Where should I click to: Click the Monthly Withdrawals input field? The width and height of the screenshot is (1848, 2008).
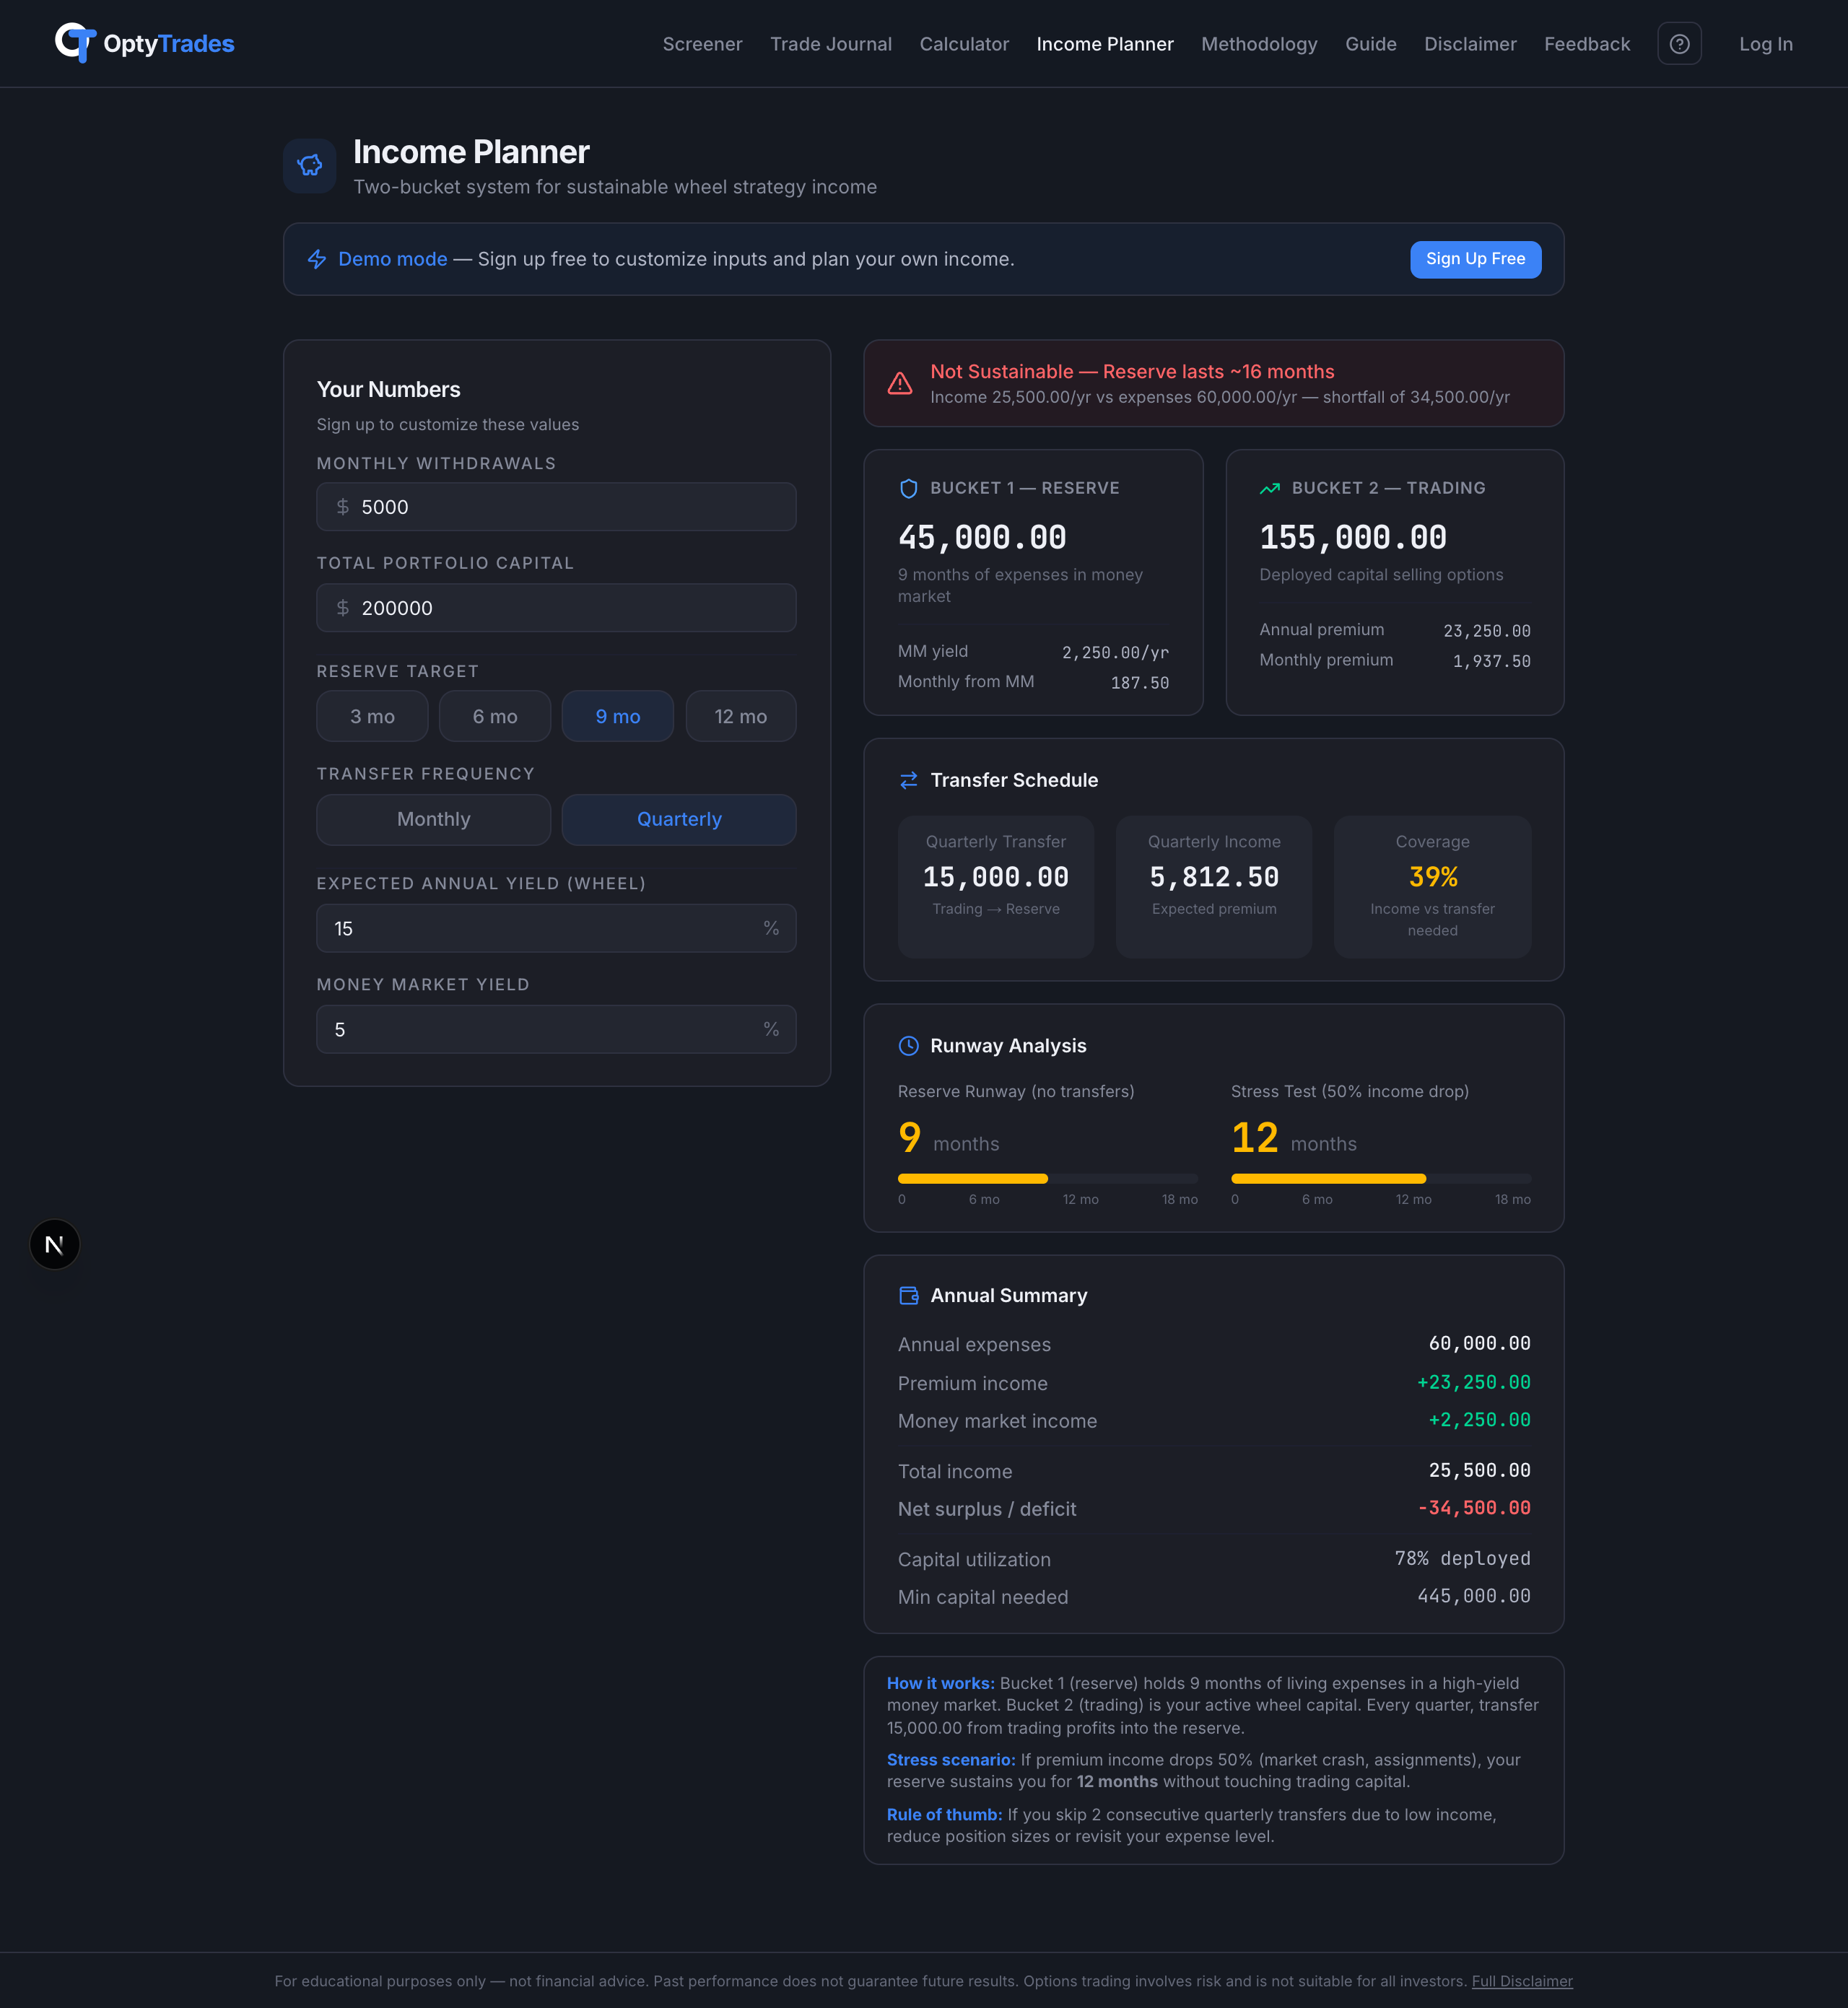click(x=556, y=507)
